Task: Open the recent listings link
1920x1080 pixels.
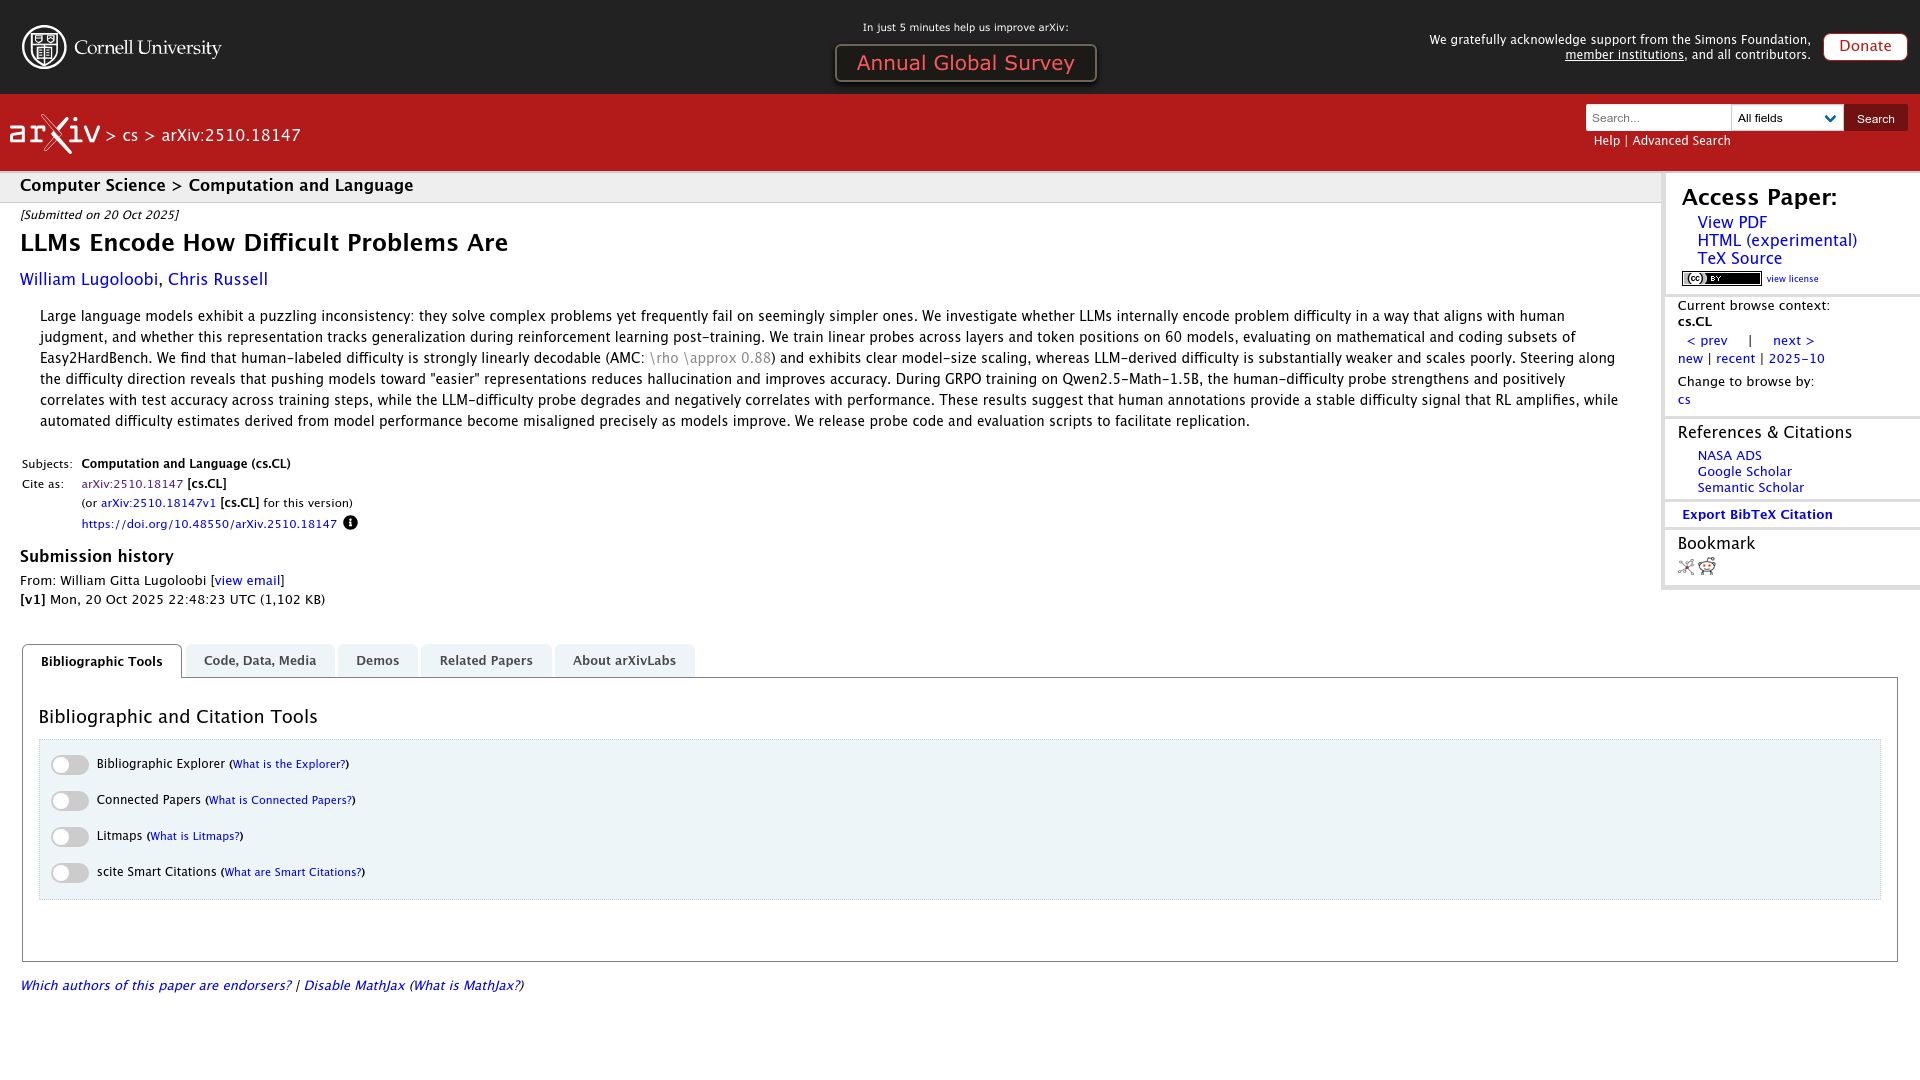Action: (1735, 359)
